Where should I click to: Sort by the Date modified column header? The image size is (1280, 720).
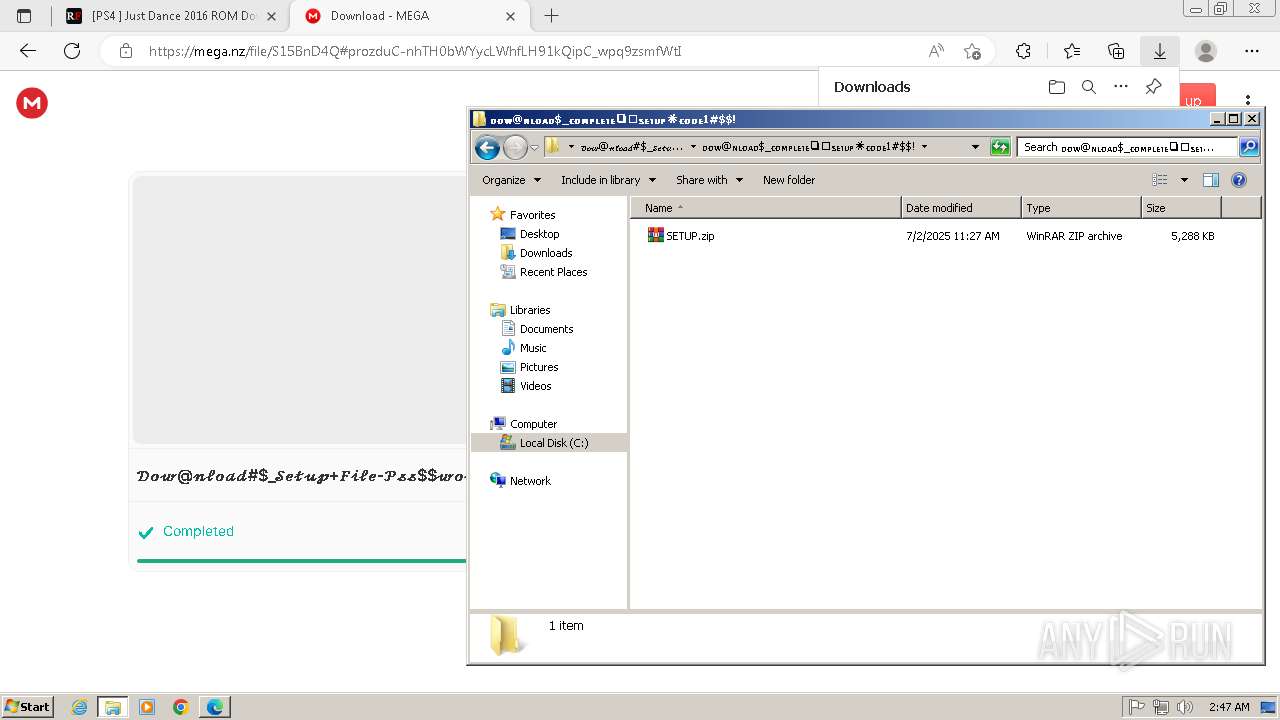[961, 208]
